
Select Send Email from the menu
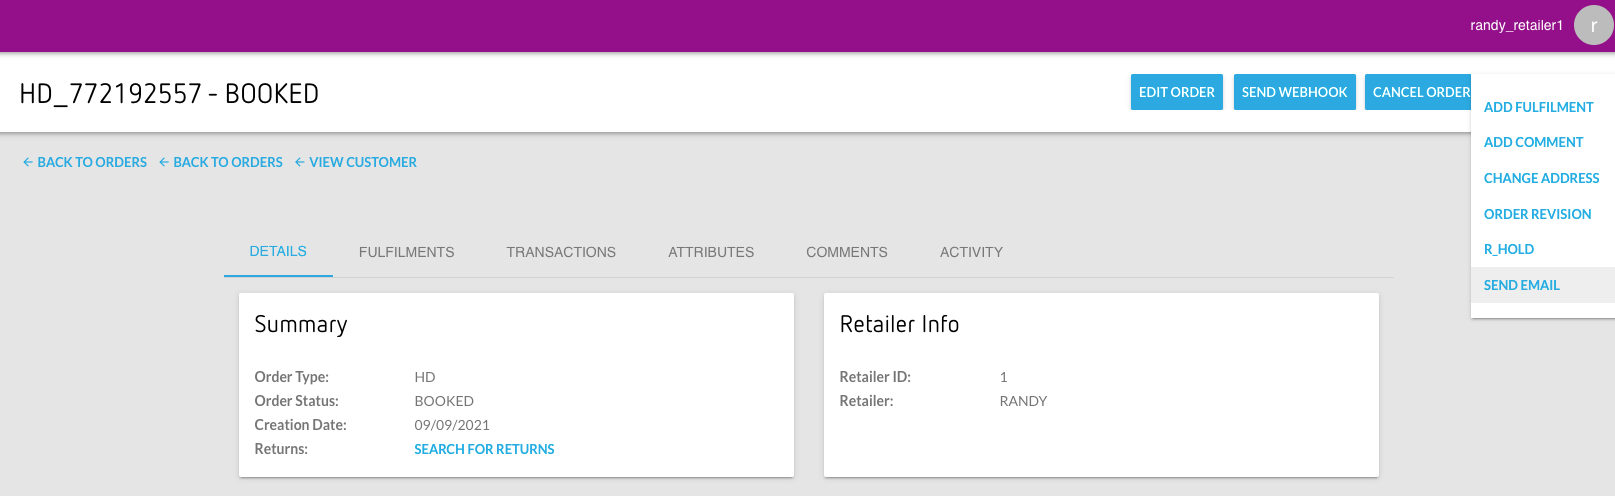coord(1521,285)
